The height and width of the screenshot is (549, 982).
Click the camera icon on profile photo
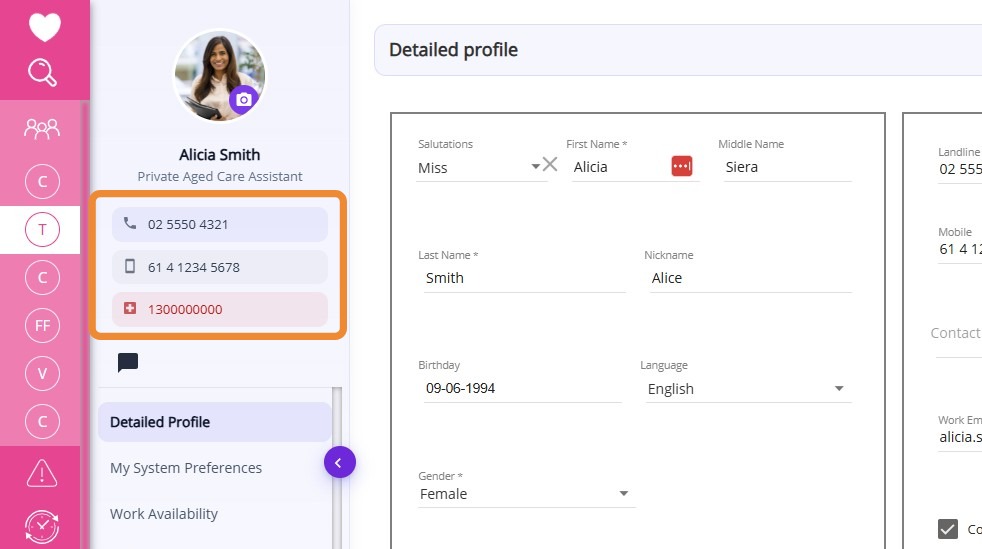[x=243, y=99]
